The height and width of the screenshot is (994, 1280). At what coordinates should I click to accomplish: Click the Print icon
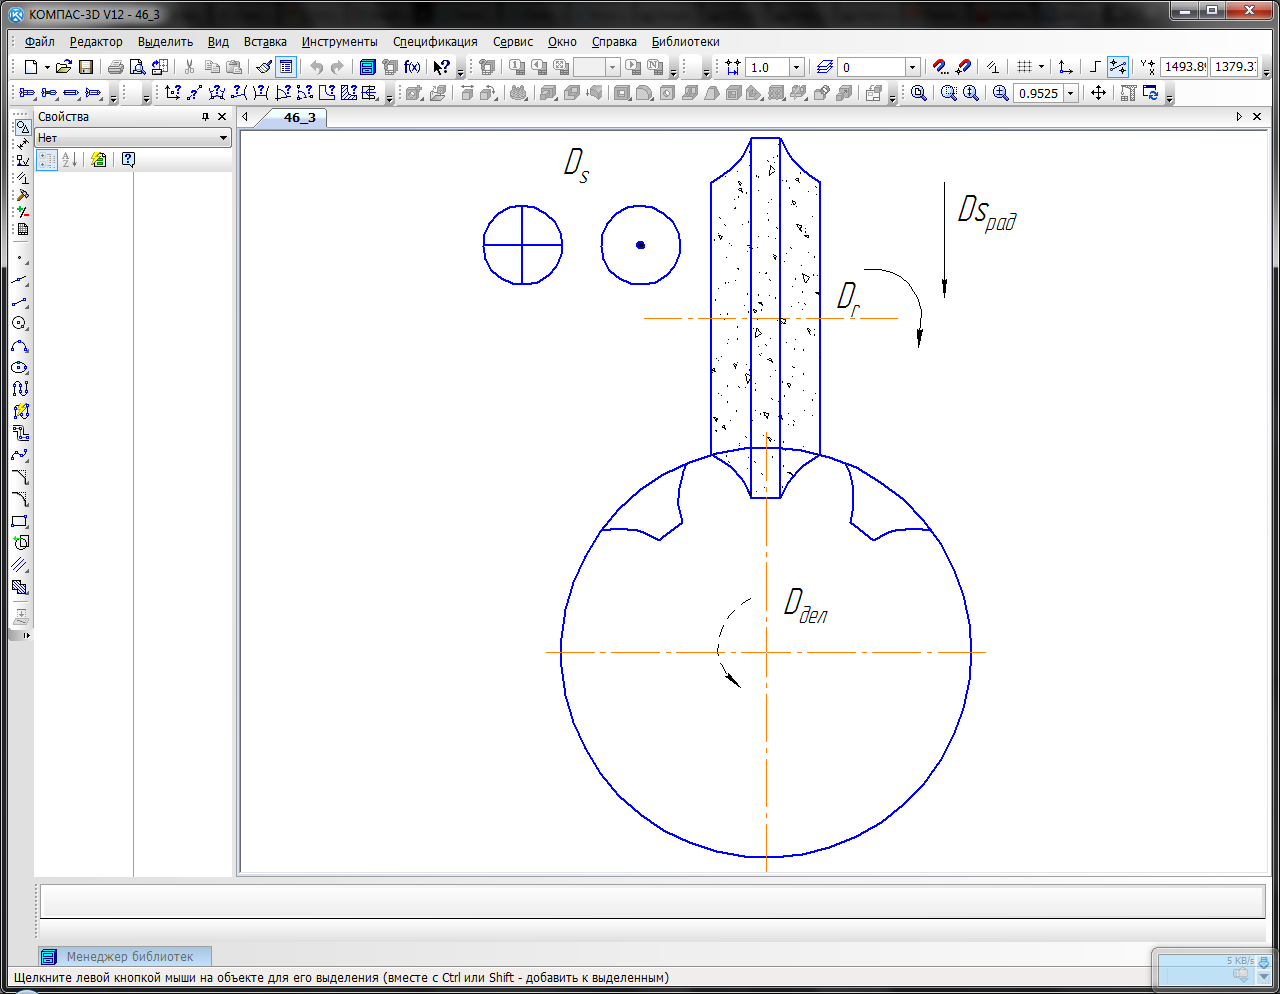tap(116, 67)
